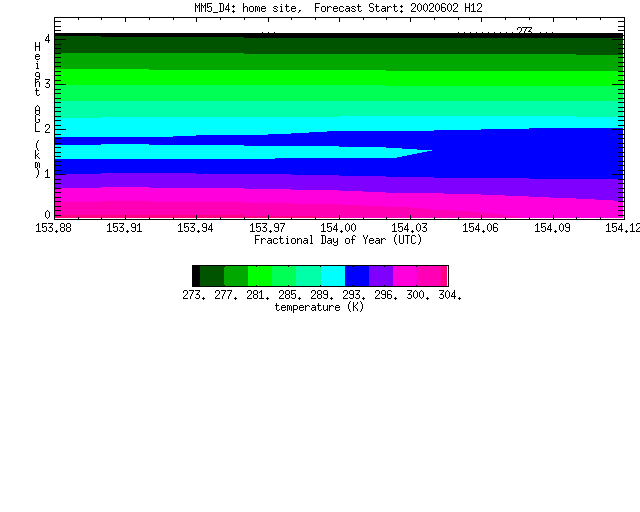Click the magenta swatch in the colorbar legend
Screen dimensions: 640x512
tap(405, 276)
